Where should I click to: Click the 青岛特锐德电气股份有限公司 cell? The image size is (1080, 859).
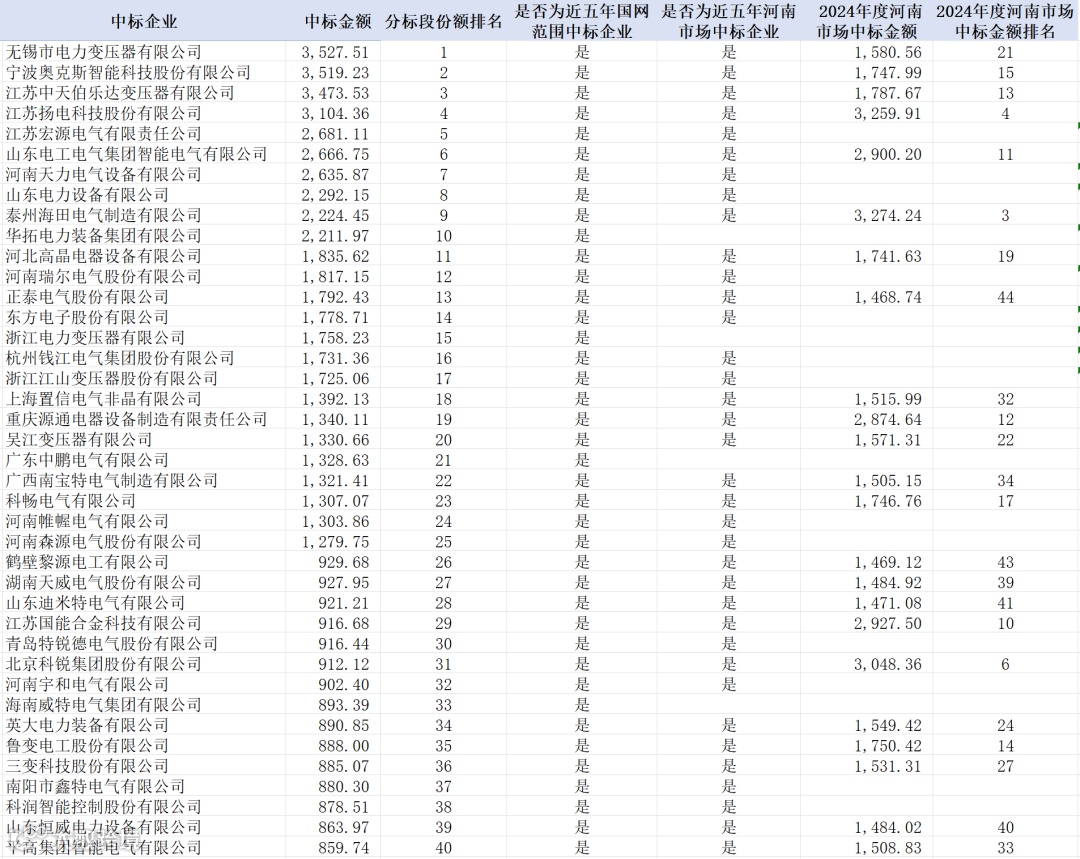[112, 643]
